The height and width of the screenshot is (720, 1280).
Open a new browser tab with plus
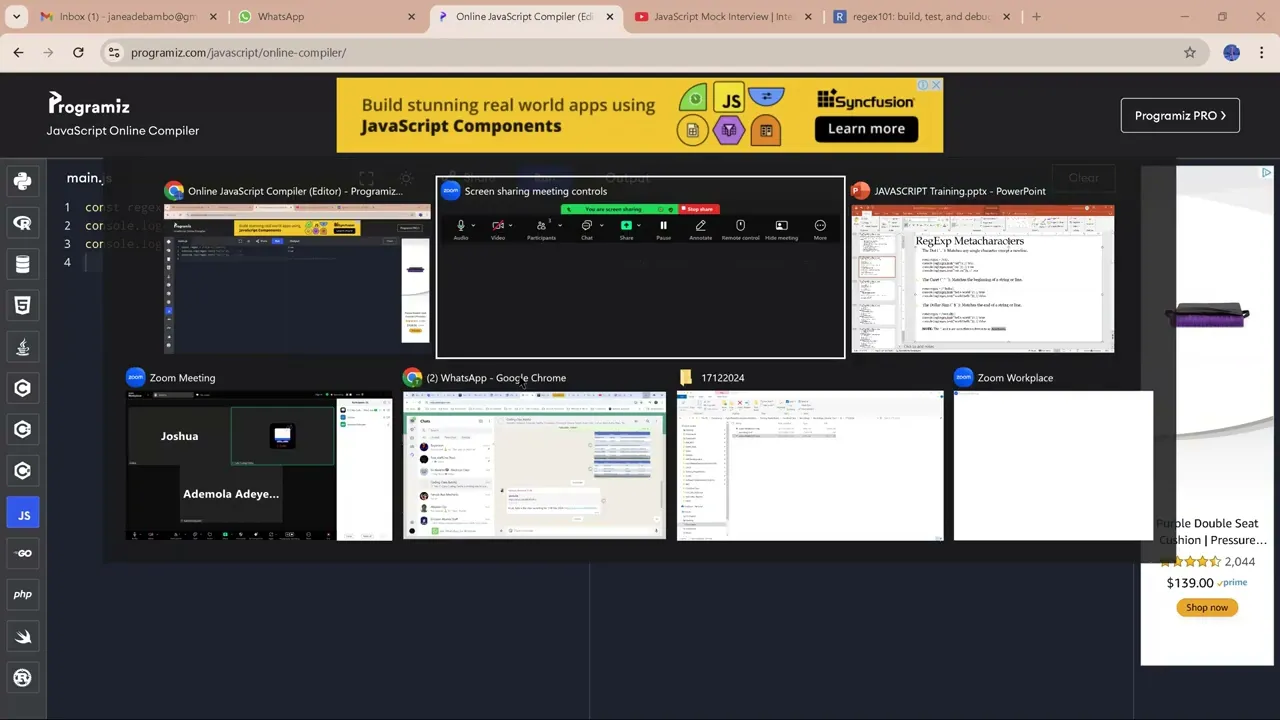click(1036, 16)
